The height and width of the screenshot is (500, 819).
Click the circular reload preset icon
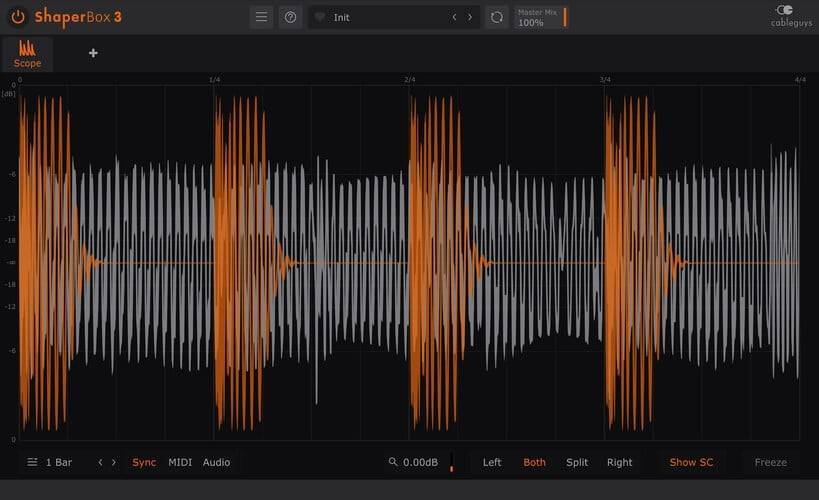[497, 17]
